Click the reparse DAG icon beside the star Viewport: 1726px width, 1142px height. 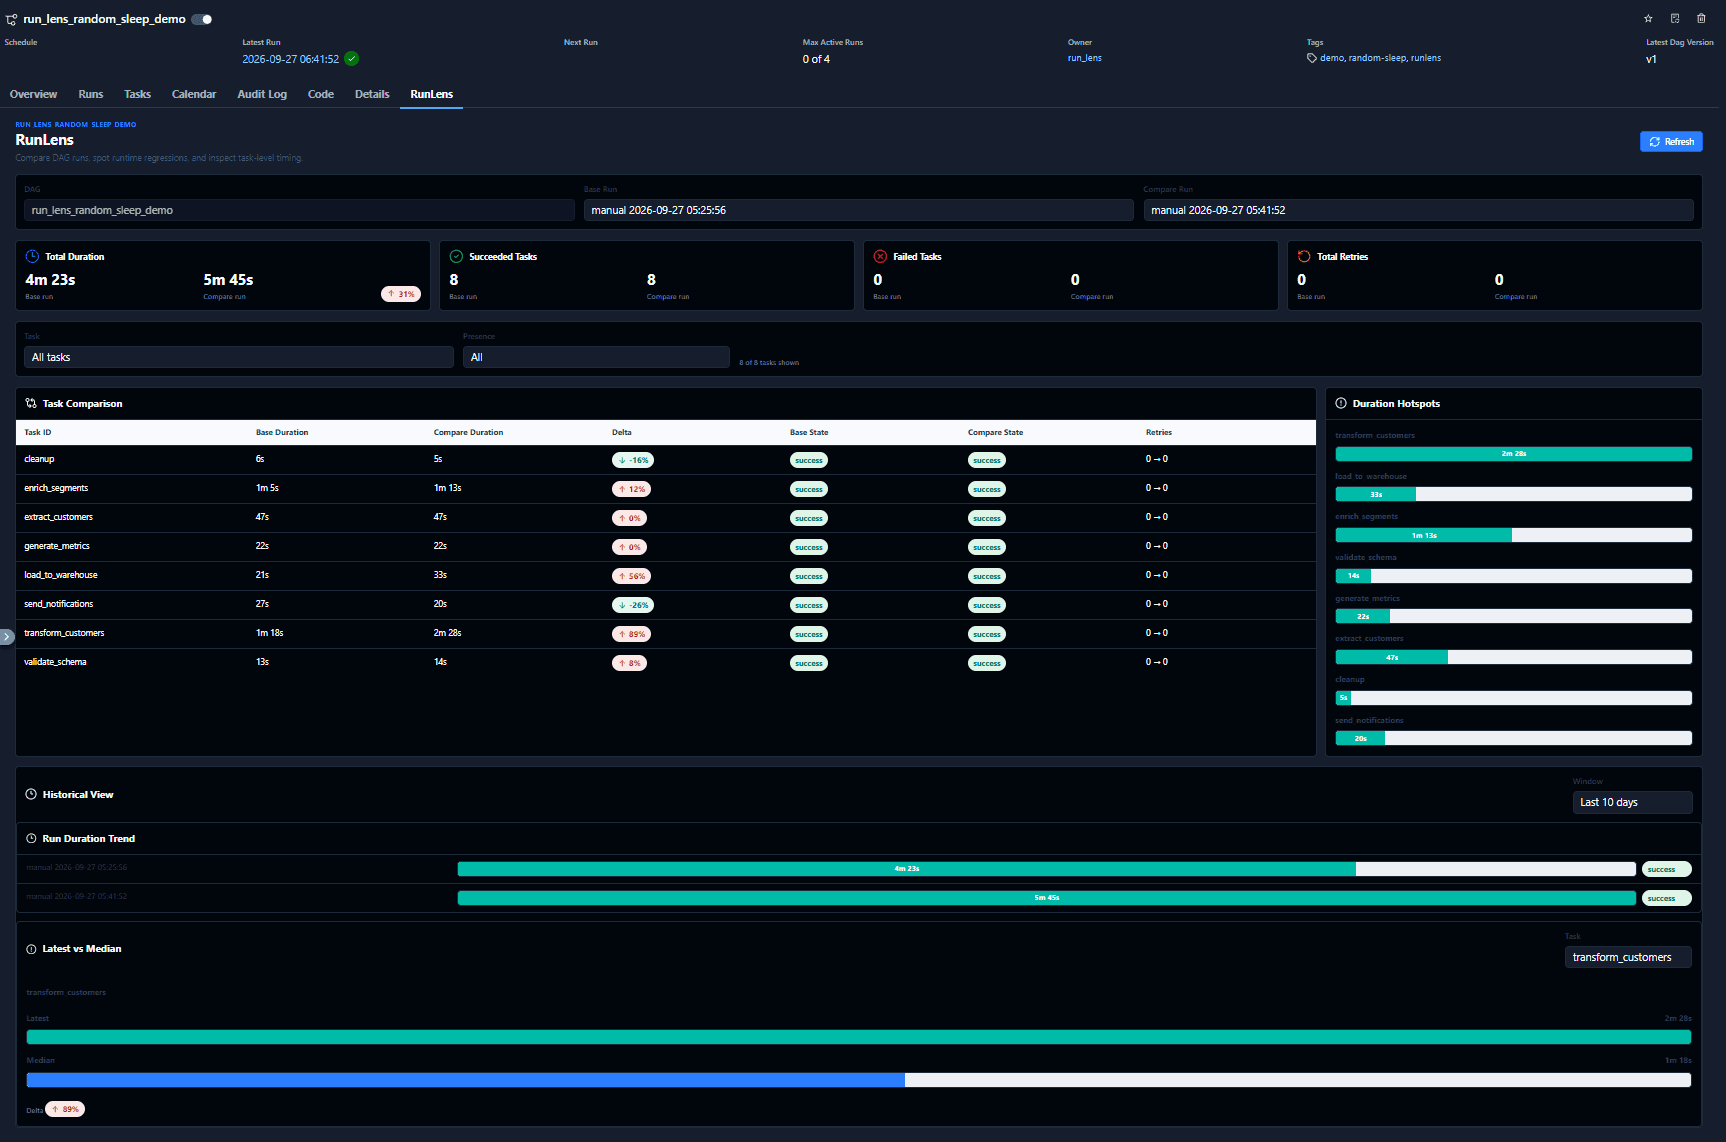[1675, 19]
